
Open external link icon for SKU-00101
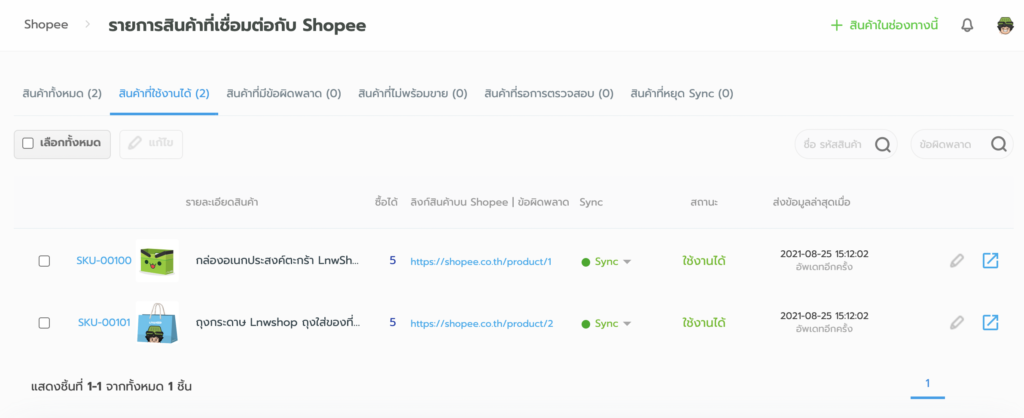[990, 322]
